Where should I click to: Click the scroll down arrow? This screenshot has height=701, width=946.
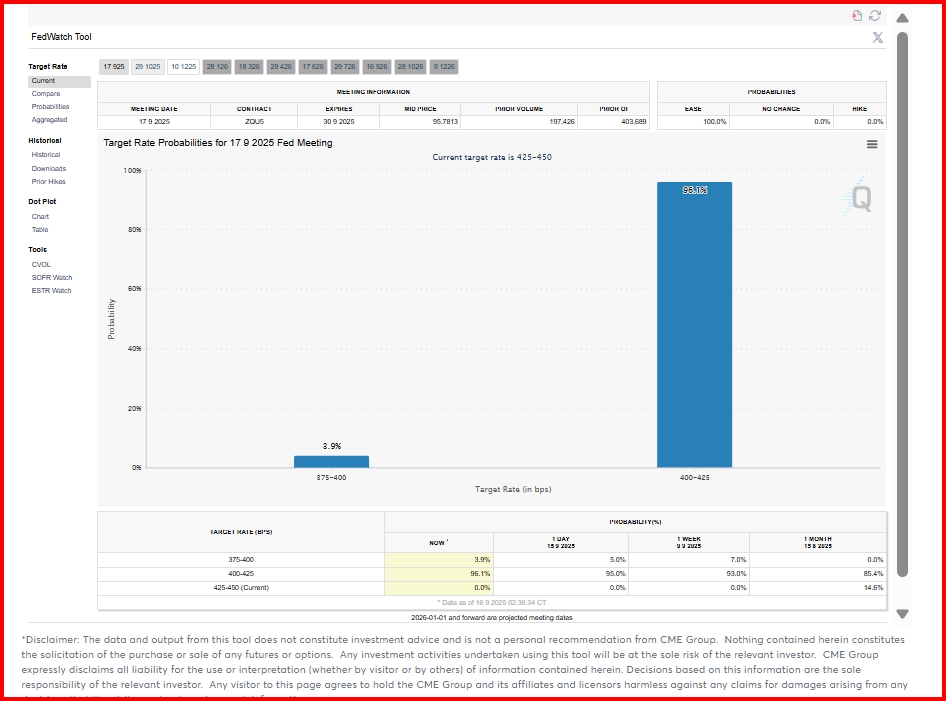click(903, 614)
